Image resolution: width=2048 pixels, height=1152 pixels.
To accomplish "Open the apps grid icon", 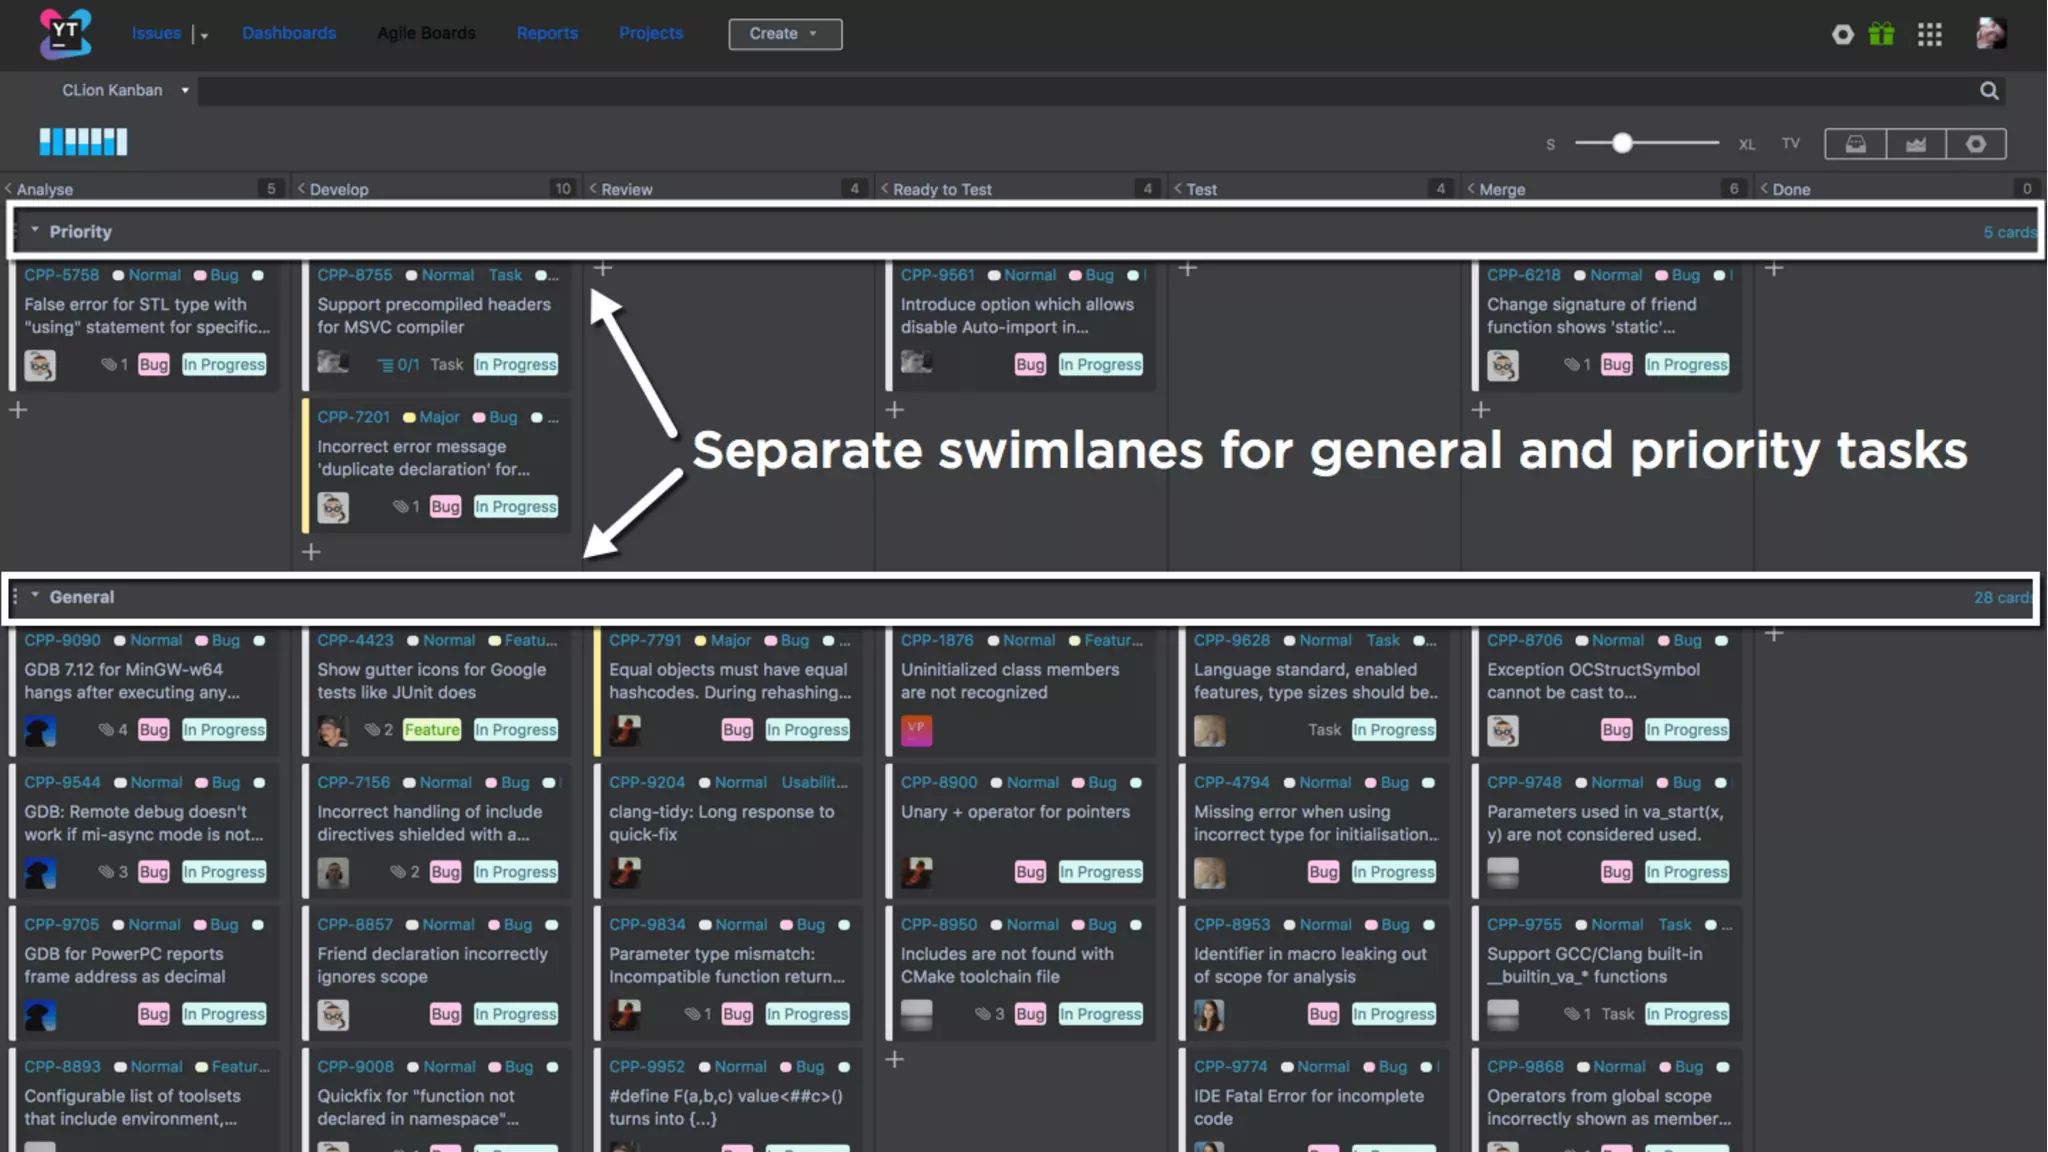I will (x=1929, y=34).
